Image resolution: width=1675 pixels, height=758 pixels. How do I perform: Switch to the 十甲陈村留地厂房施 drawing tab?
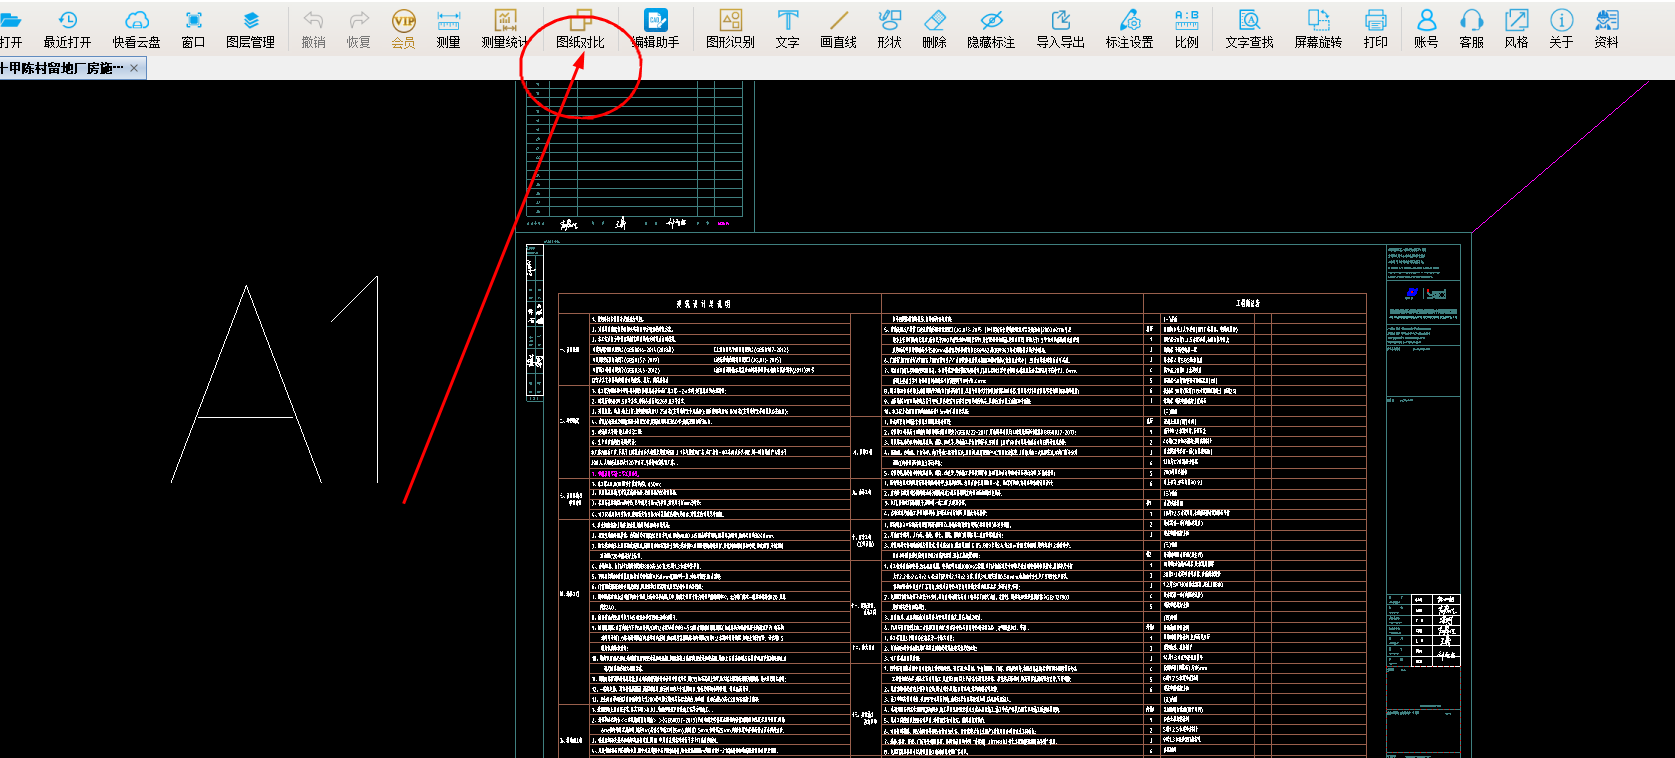click(x=62, y=68)
